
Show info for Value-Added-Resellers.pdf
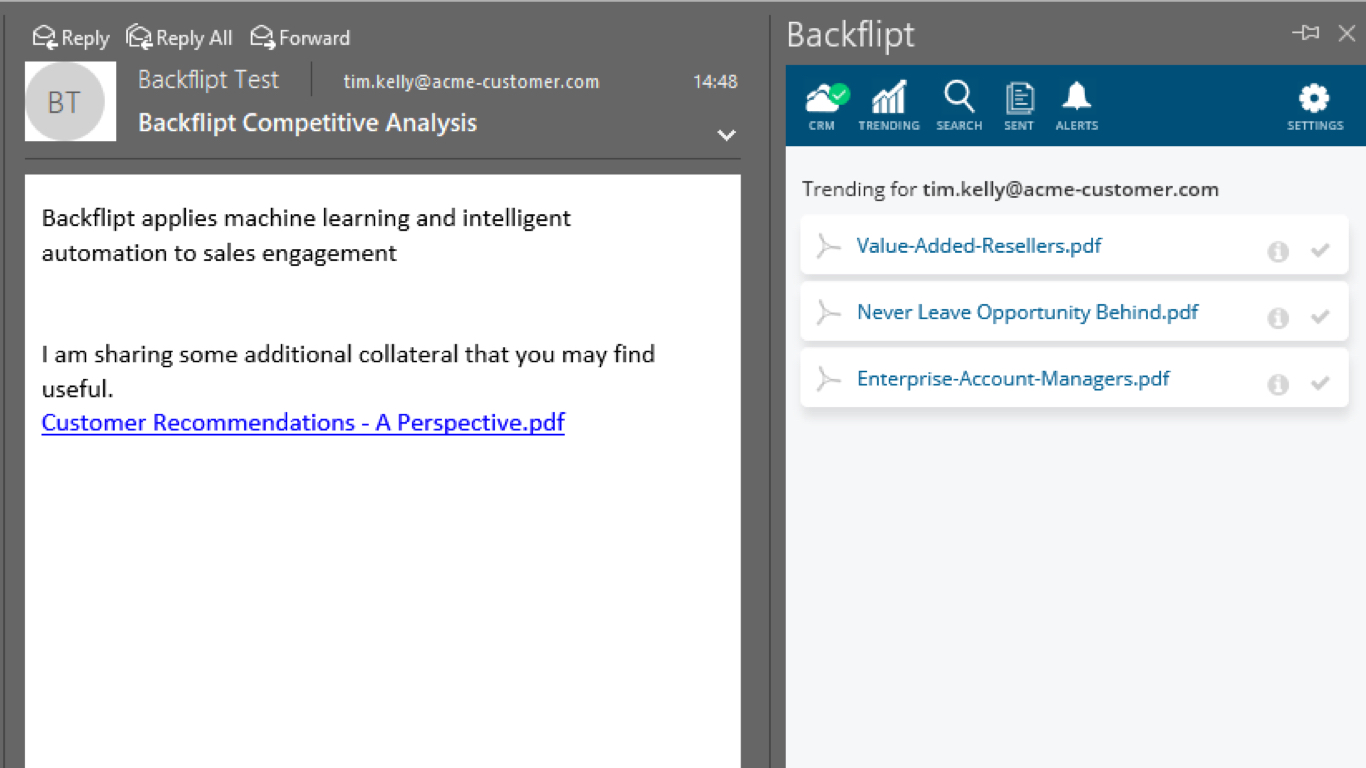(x=1278, y=252)
